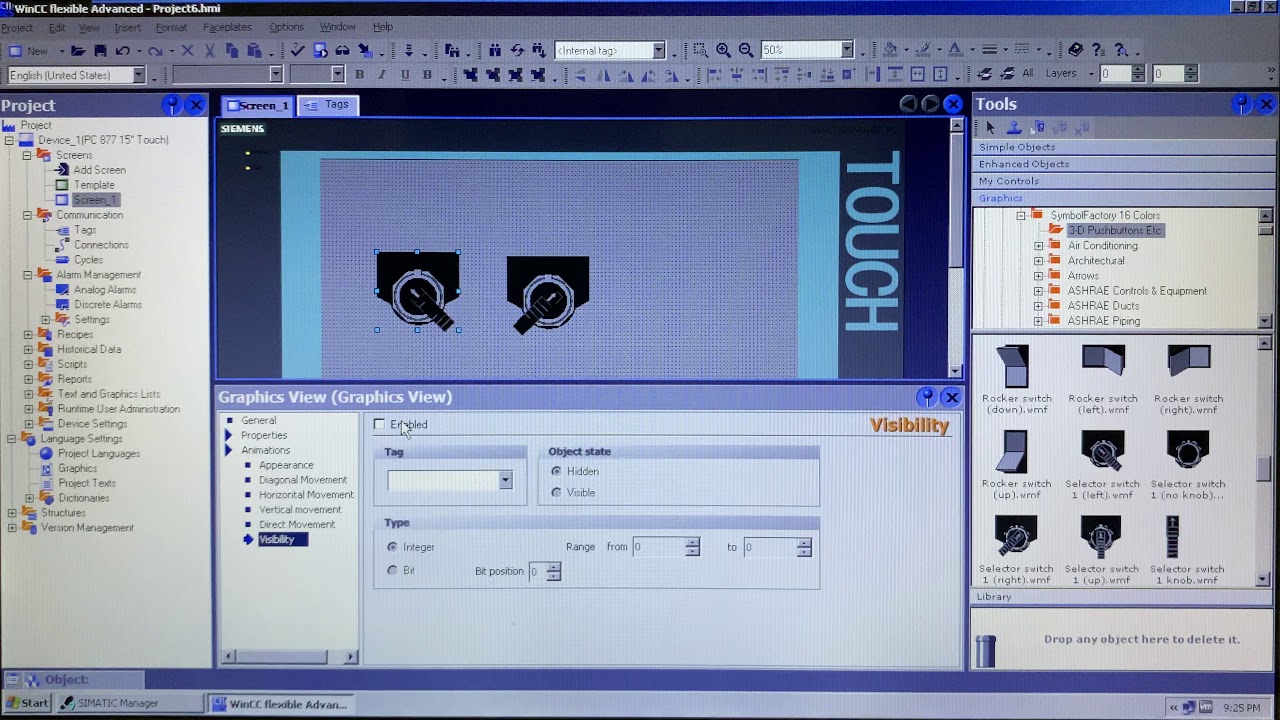This screenshot has height=720, width=1280.
Task: Click the Range to input field
Action: point(769,547)
